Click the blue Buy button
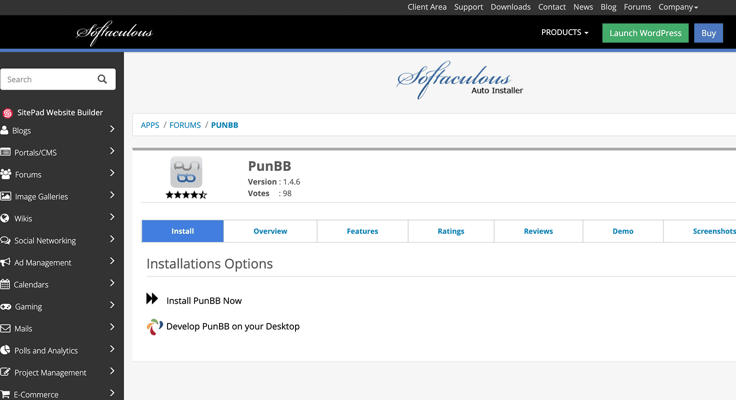 coord(709,33)
